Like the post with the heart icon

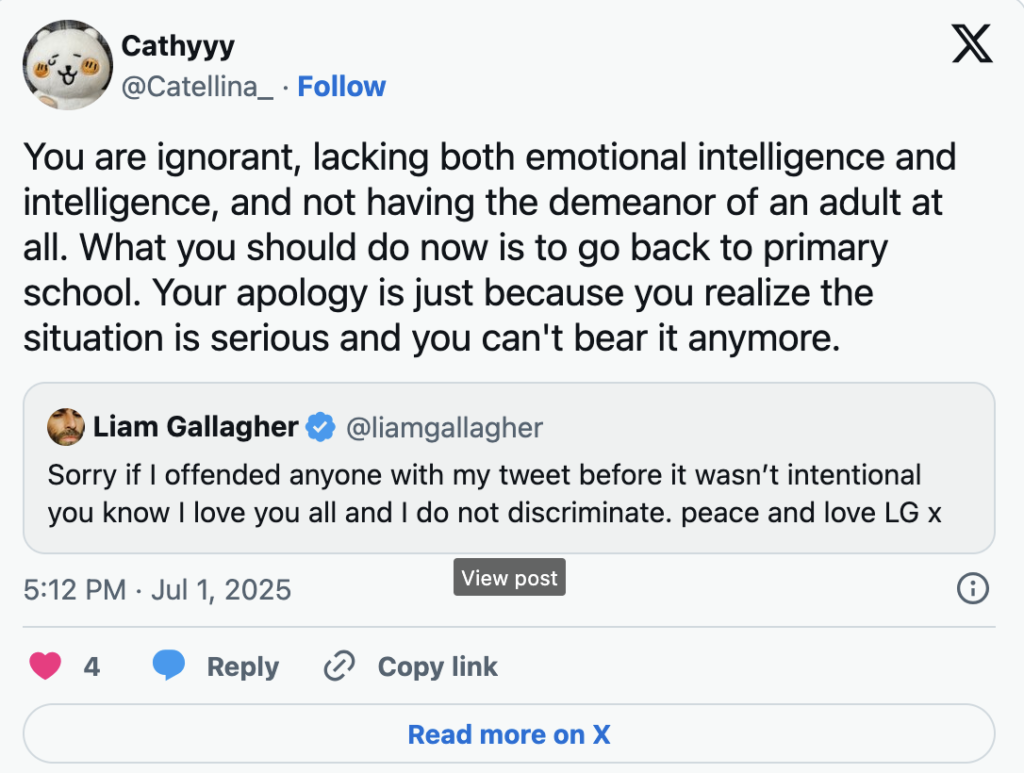(x=45, y=666)
